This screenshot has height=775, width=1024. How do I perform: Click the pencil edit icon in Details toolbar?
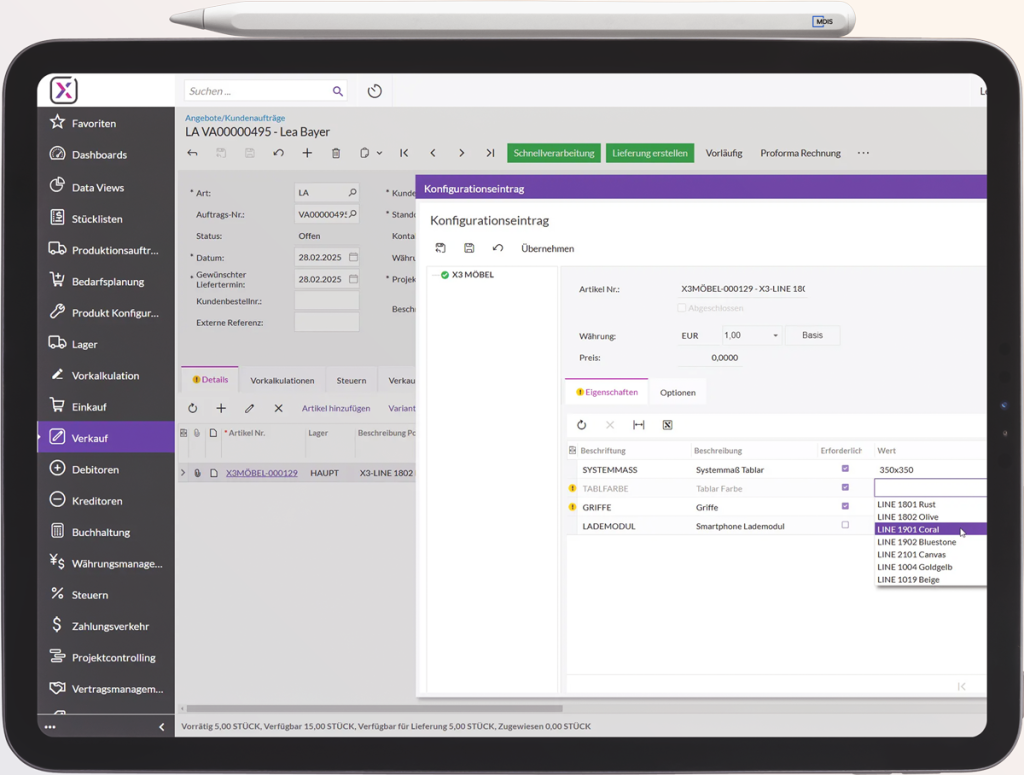coord(250,408)
